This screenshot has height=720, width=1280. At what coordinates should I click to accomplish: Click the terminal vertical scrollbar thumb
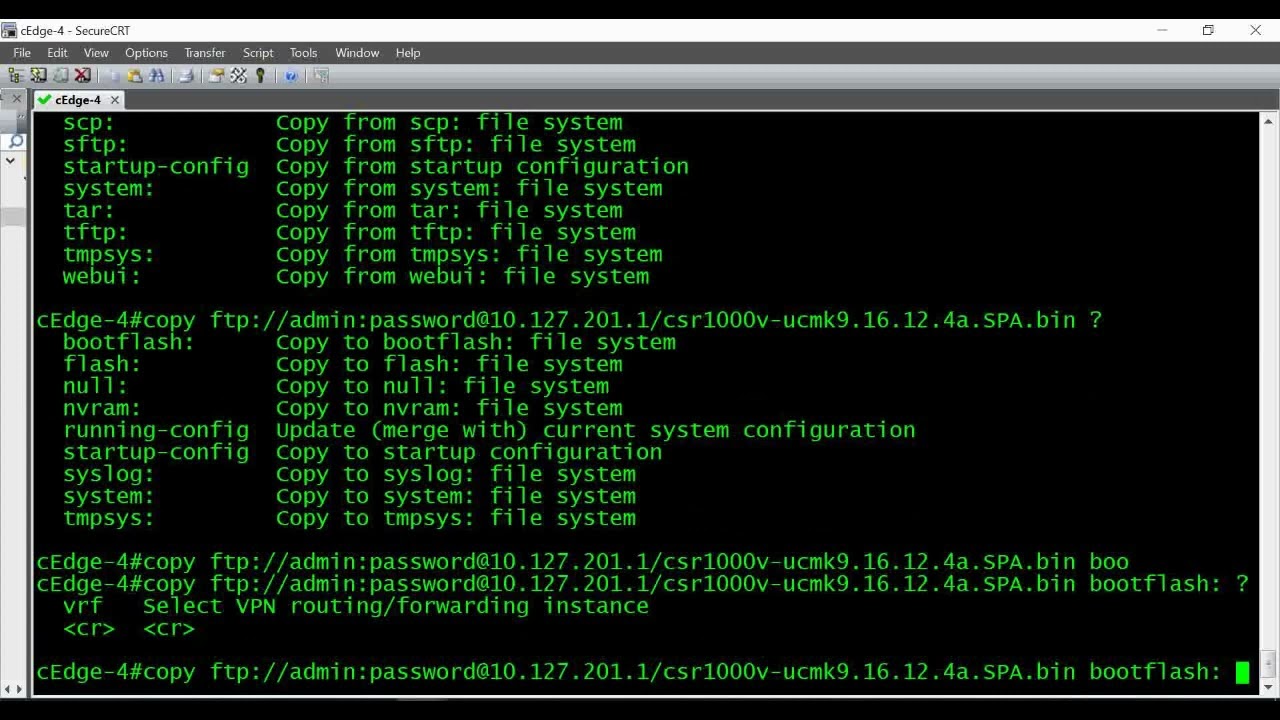tap(1268, 664)
